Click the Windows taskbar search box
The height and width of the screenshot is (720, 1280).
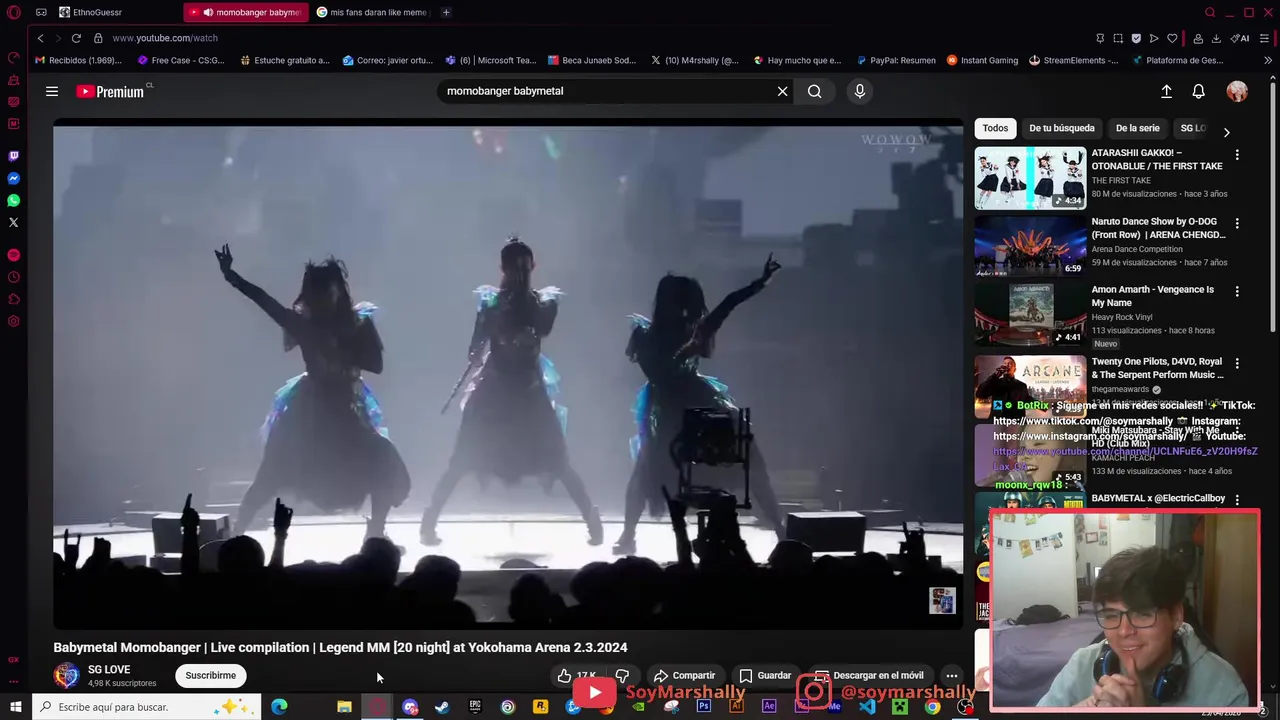coord(147,707)
